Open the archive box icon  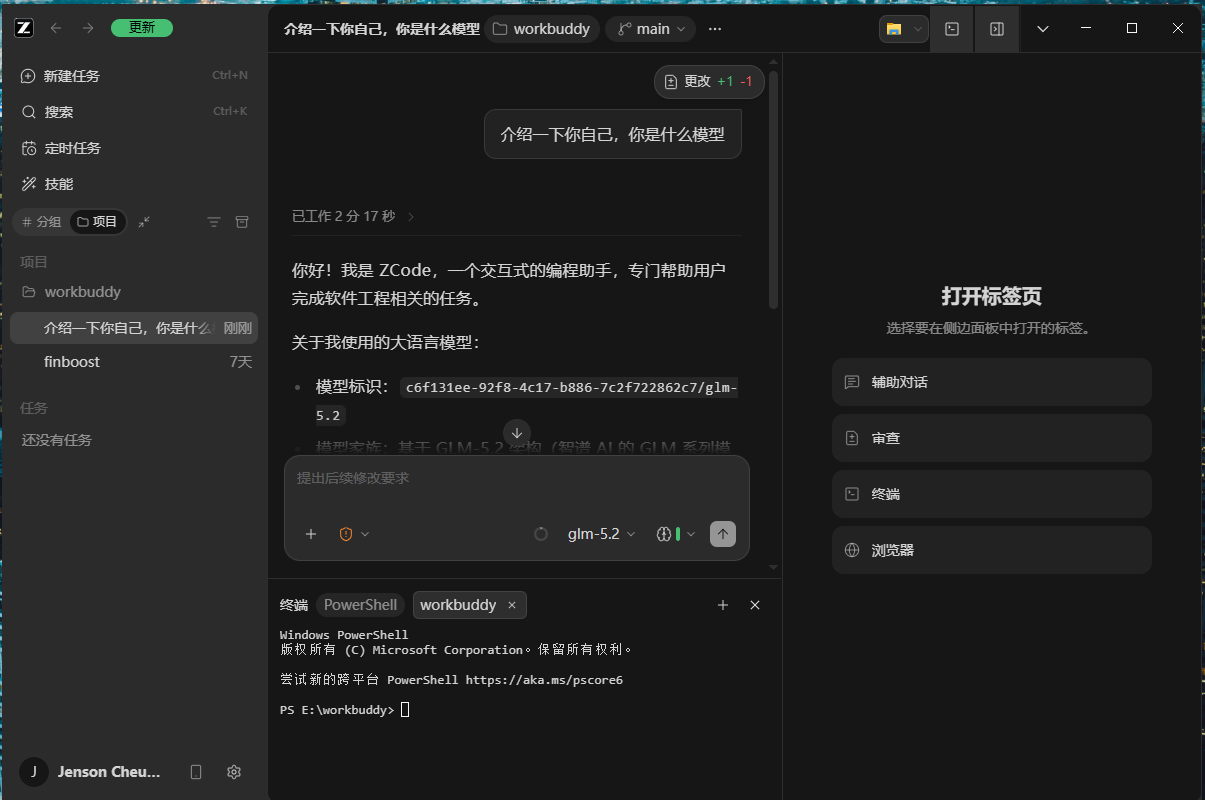pyautogui.click(x=241, y=222)
